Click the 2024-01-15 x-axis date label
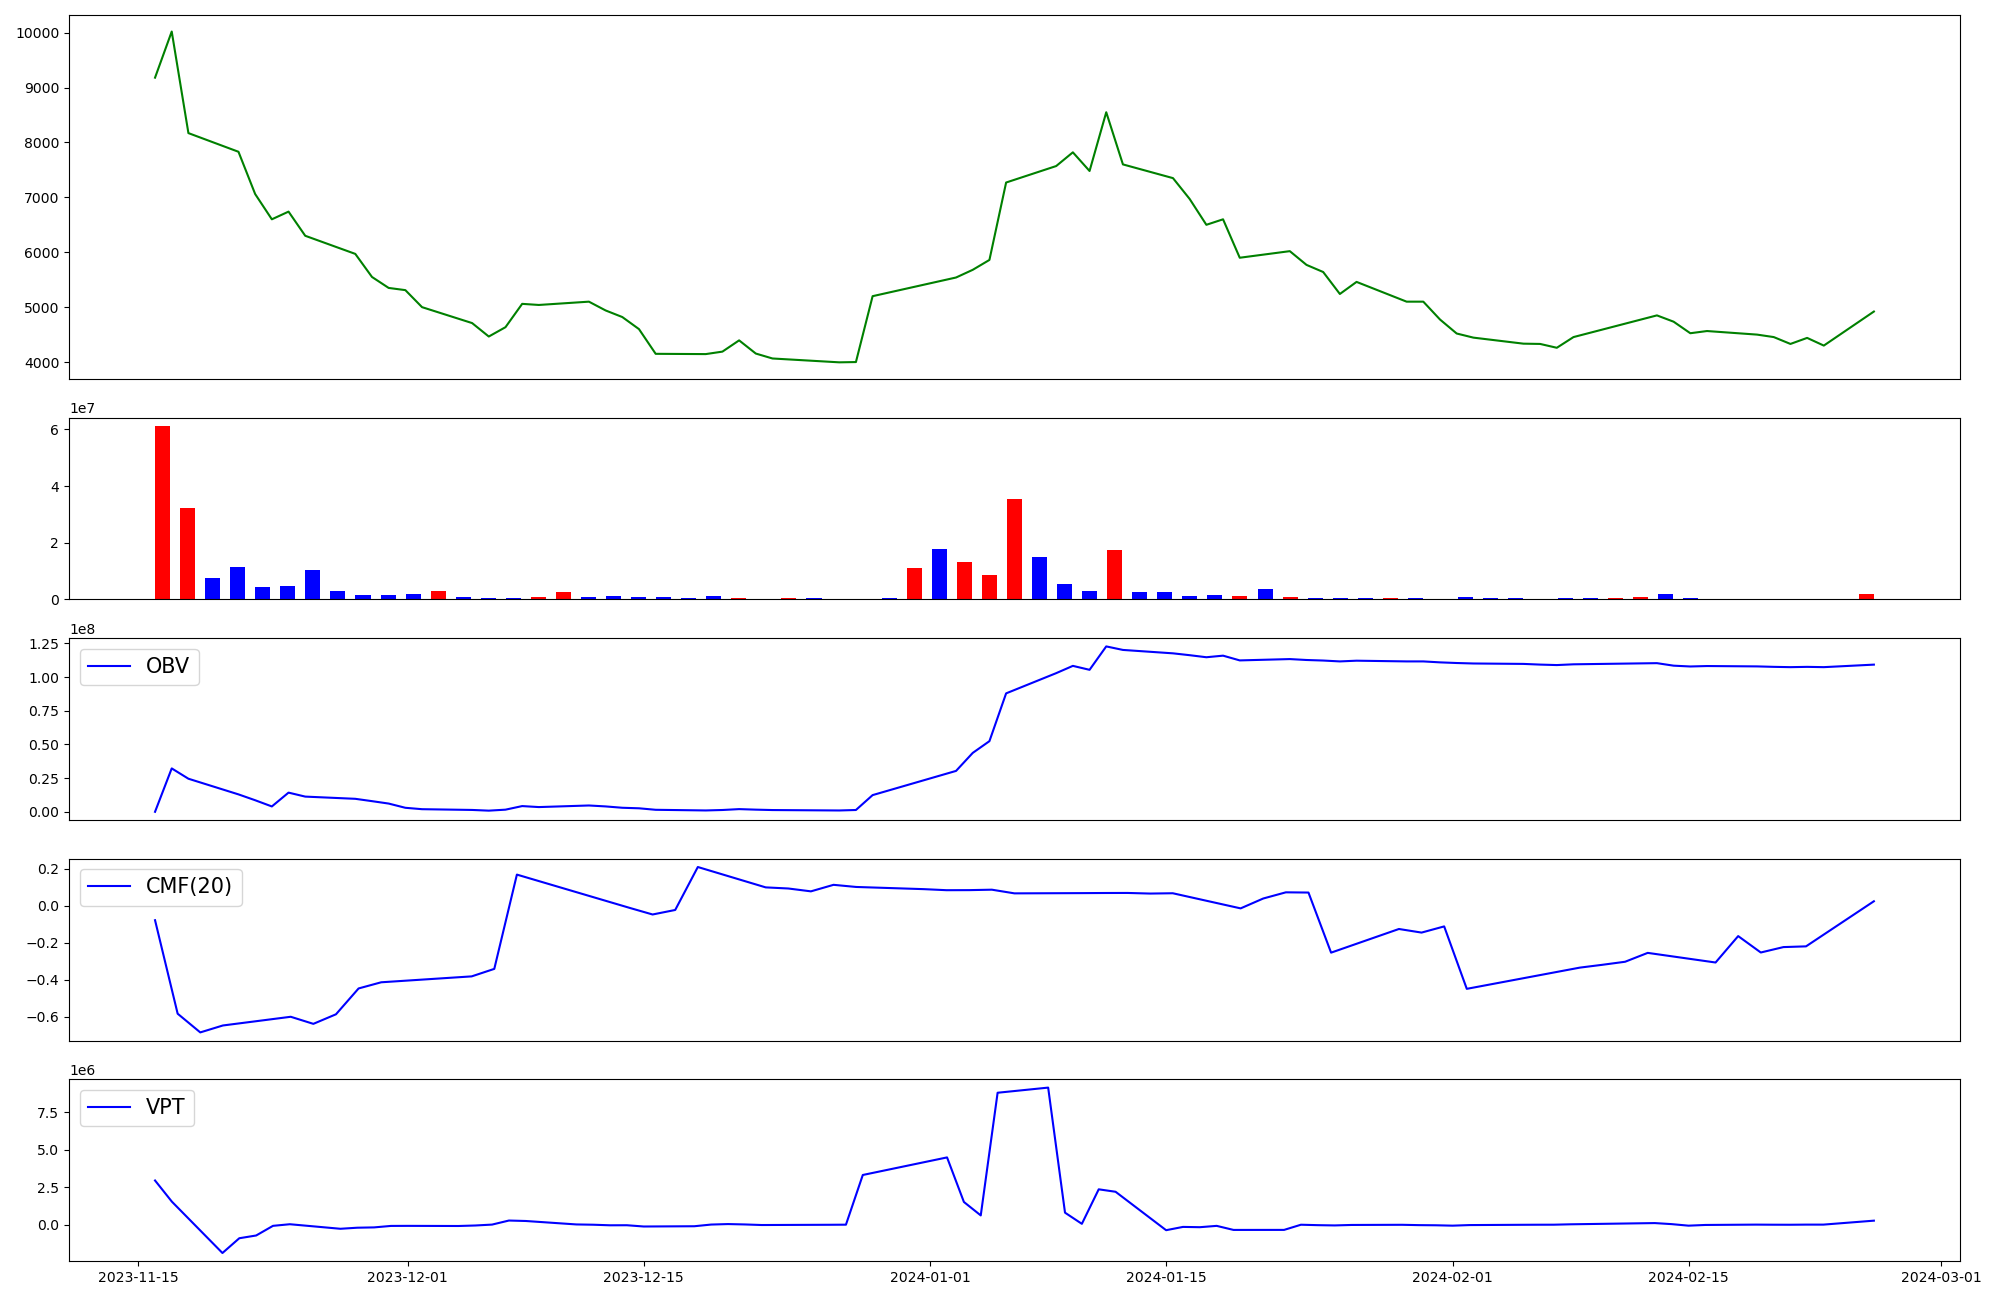Image resolution: width=2000 pixels, height=1300 pixels. tap(1165, 1277)
